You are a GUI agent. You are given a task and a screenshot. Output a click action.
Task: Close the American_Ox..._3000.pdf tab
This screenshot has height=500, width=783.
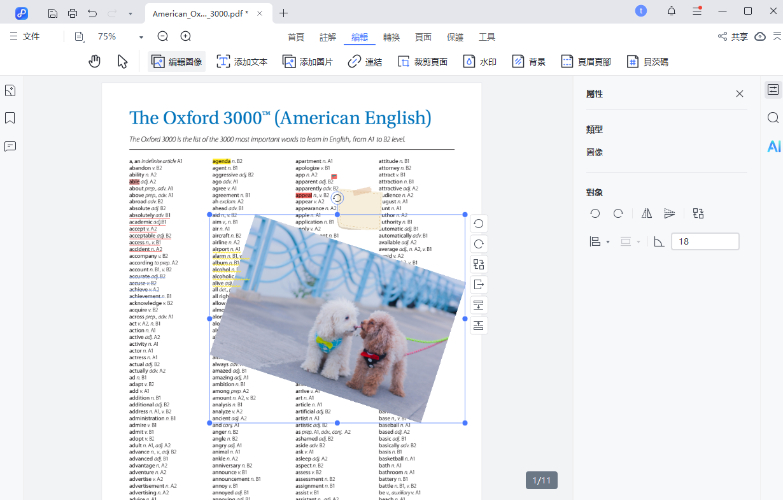tap(260, 13)
